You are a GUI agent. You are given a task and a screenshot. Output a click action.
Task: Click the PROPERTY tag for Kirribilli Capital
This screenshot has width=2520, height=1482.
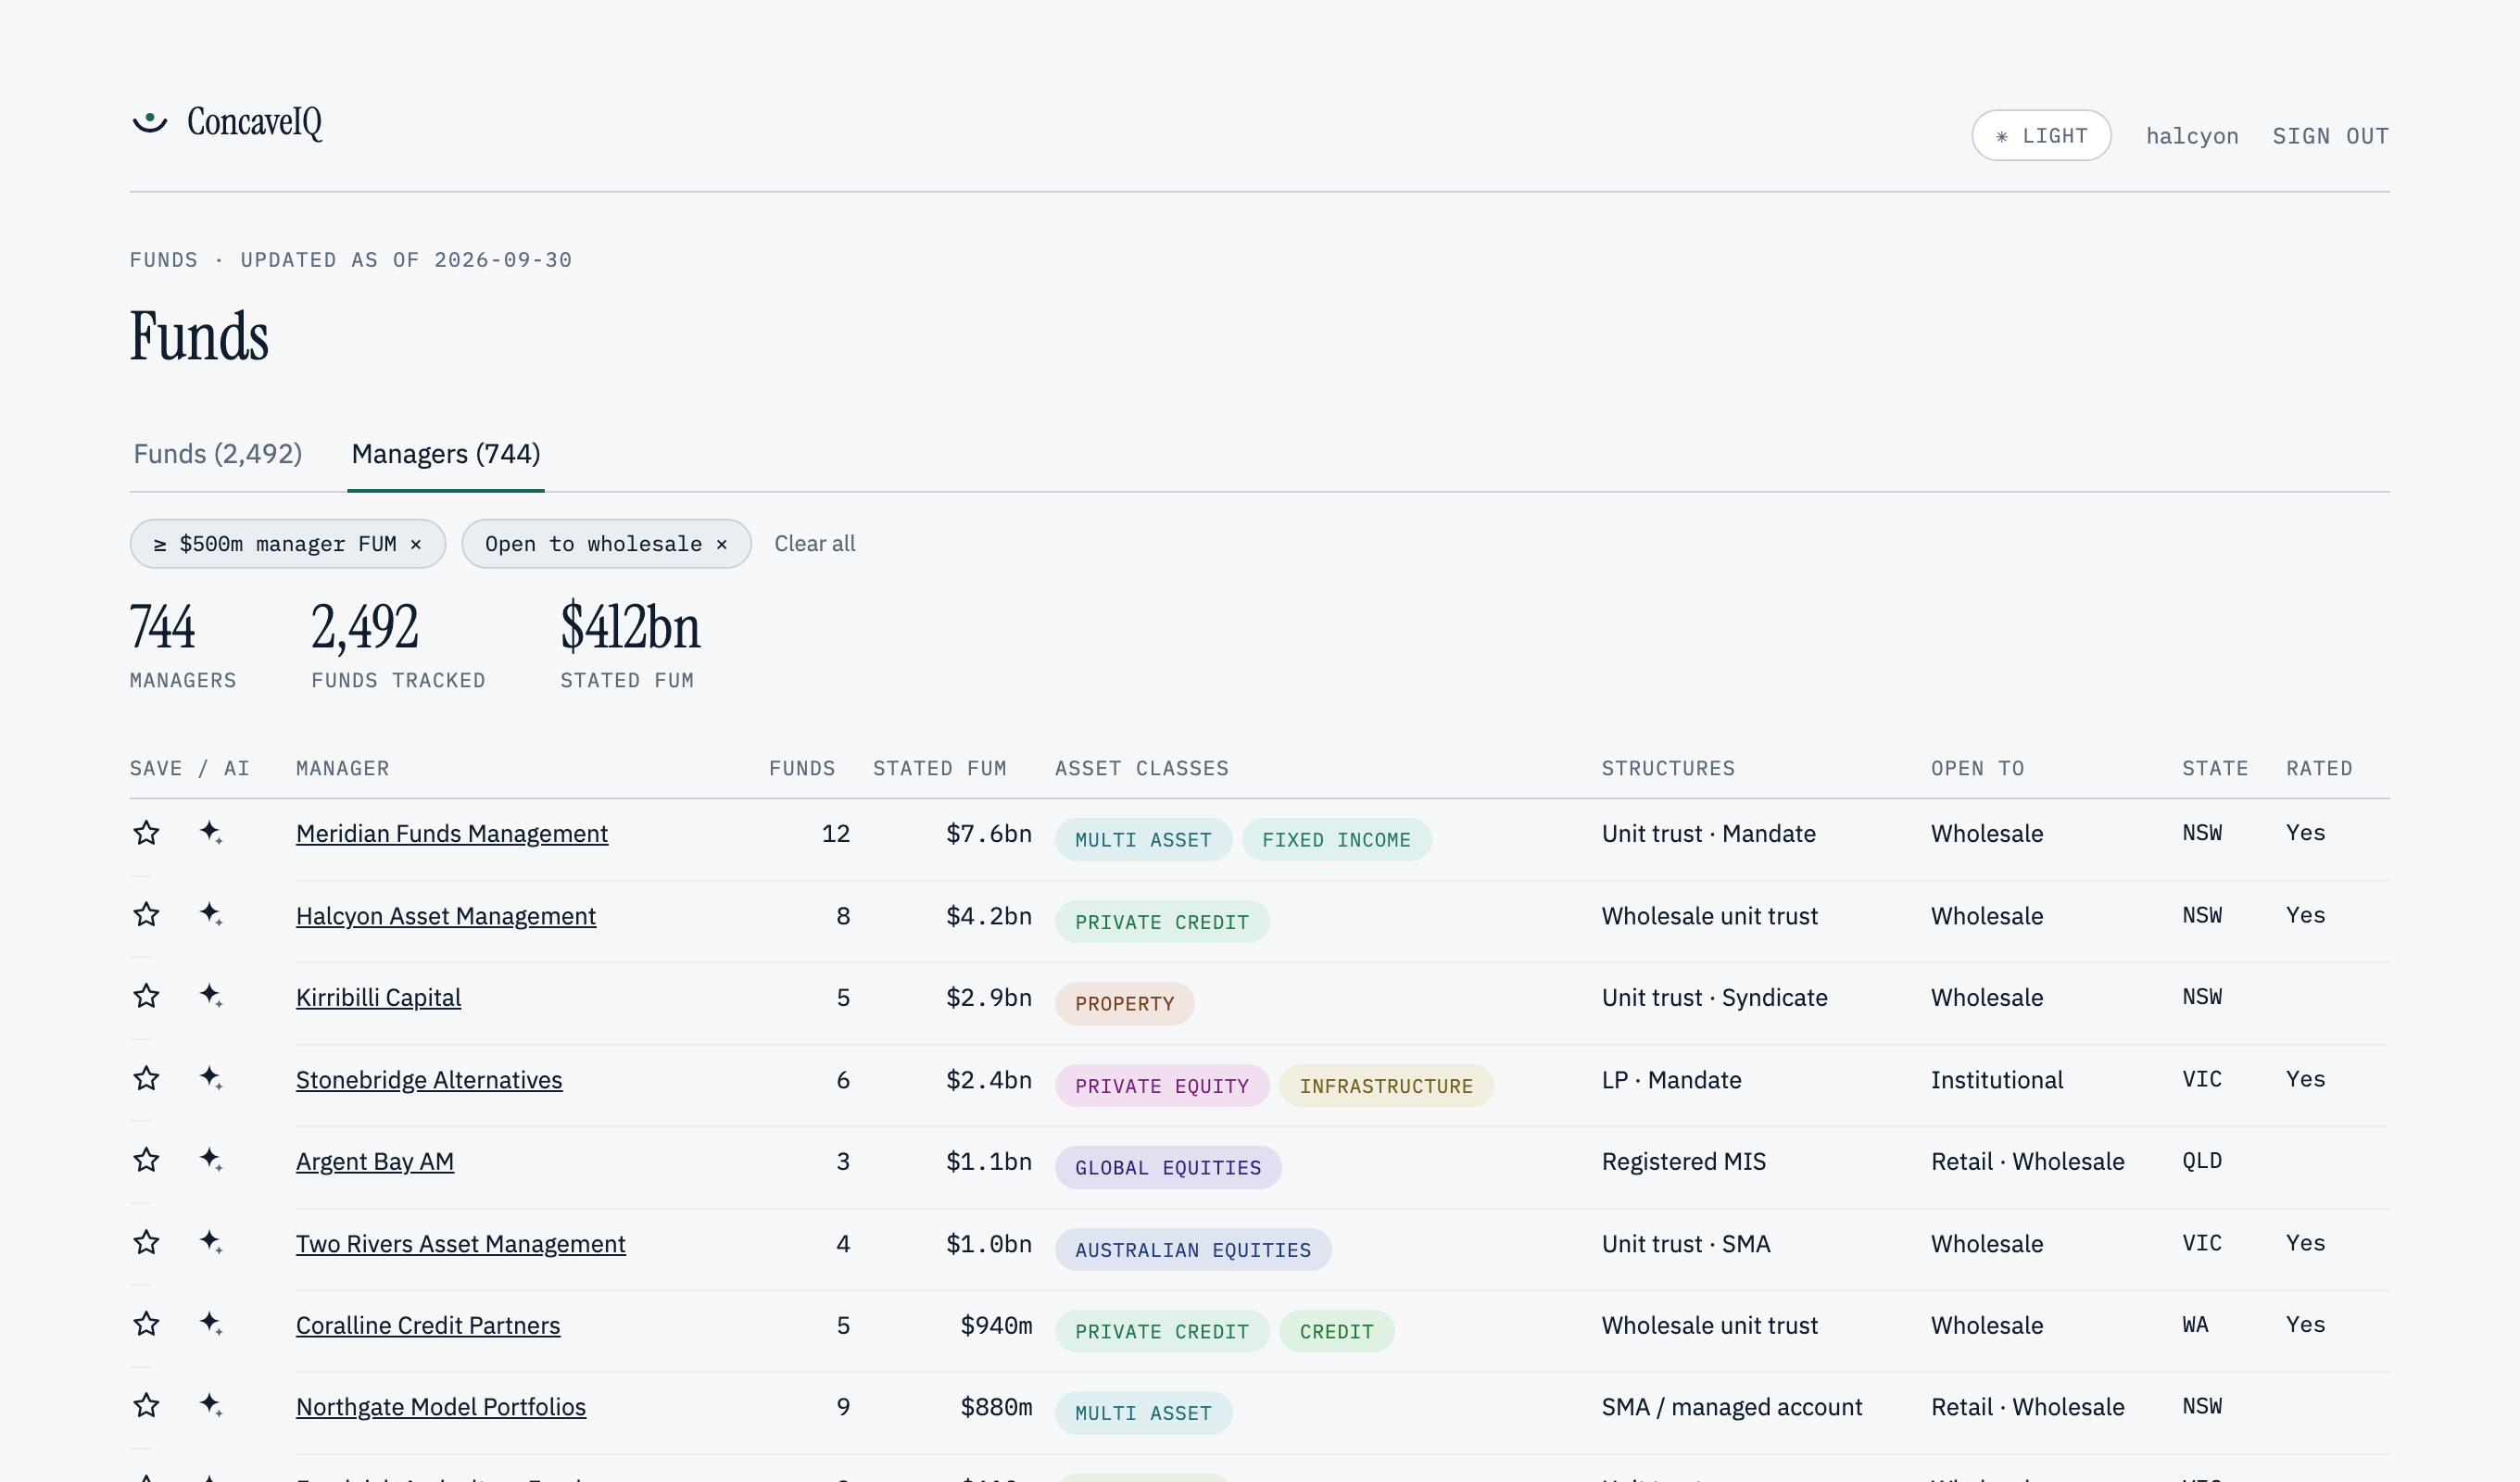[x=1125, y=1004]
